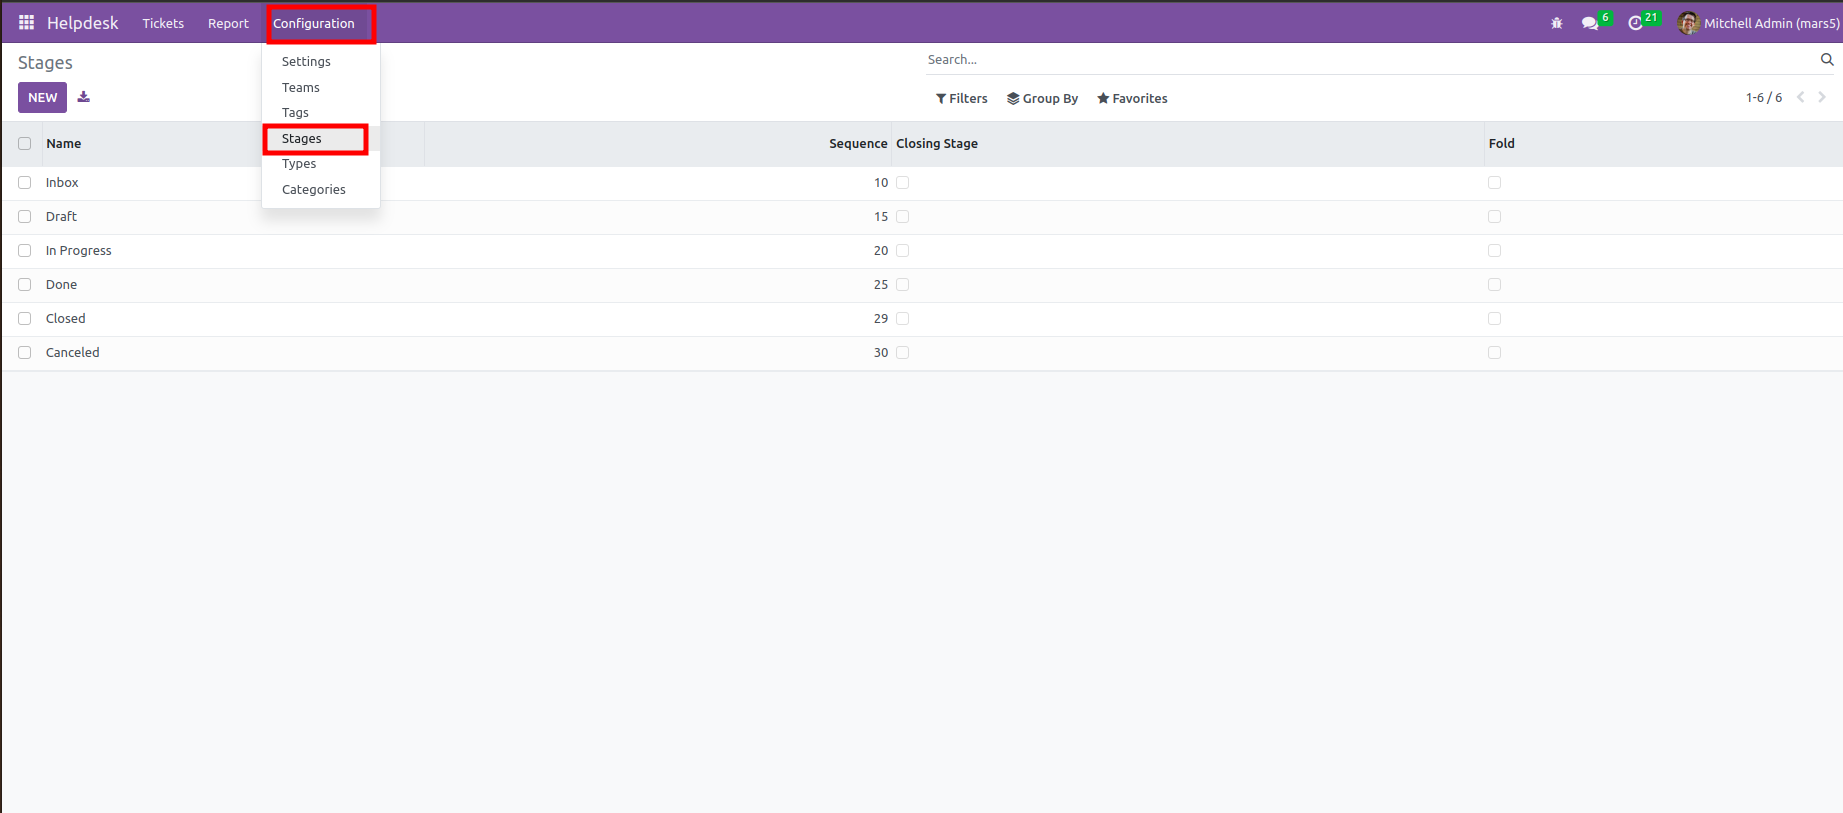Open the Report menu
1843x813 pixels.
[228, 23]
